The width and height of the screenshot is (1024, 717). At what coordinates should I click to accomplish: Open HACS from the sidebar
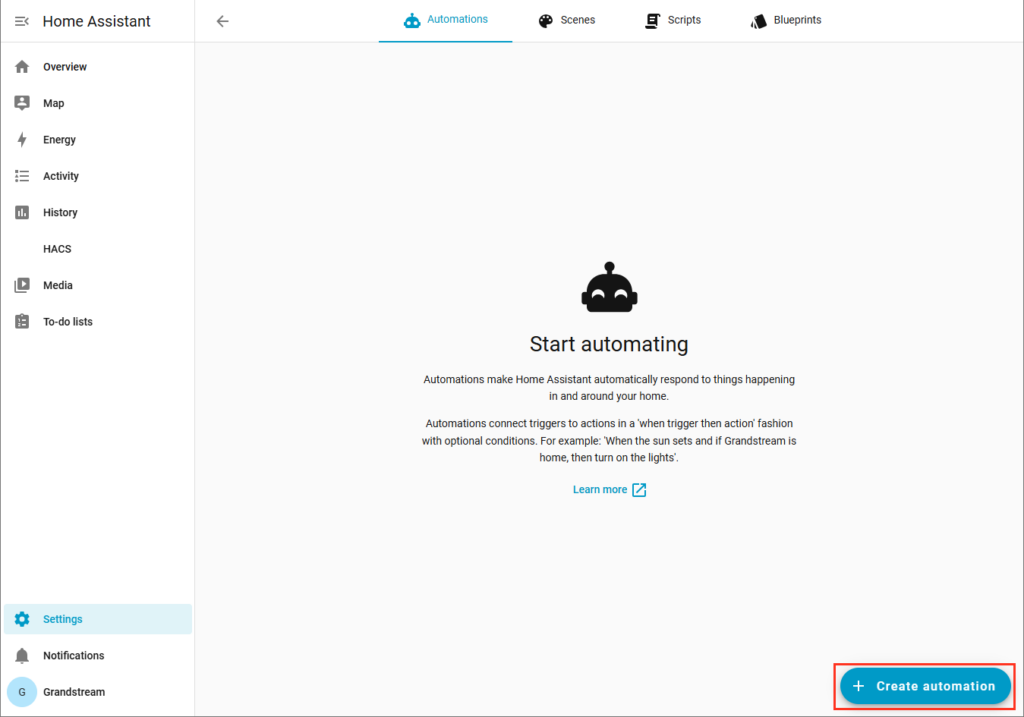(98, 249)
